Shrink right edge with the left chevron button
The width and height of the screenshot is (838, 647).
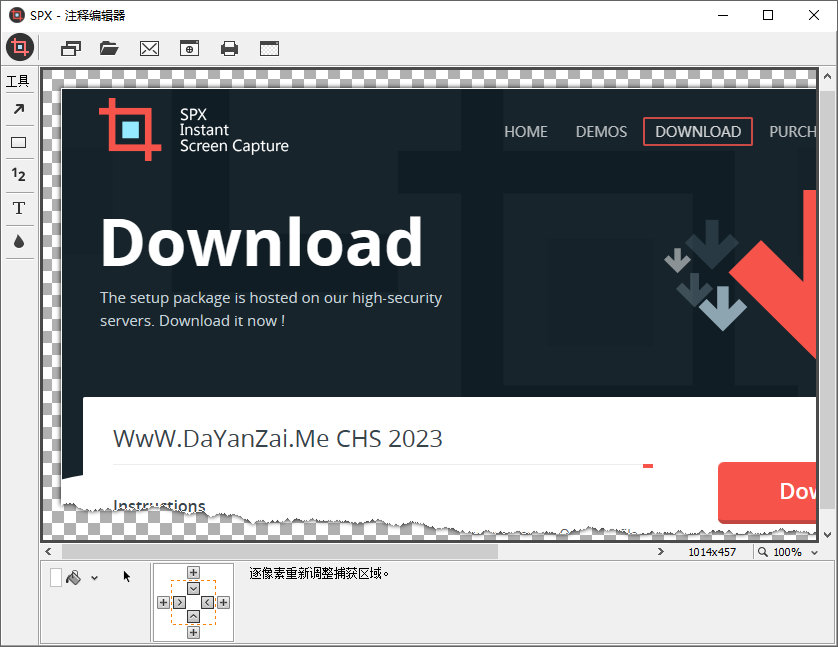(x=208, y=603)
